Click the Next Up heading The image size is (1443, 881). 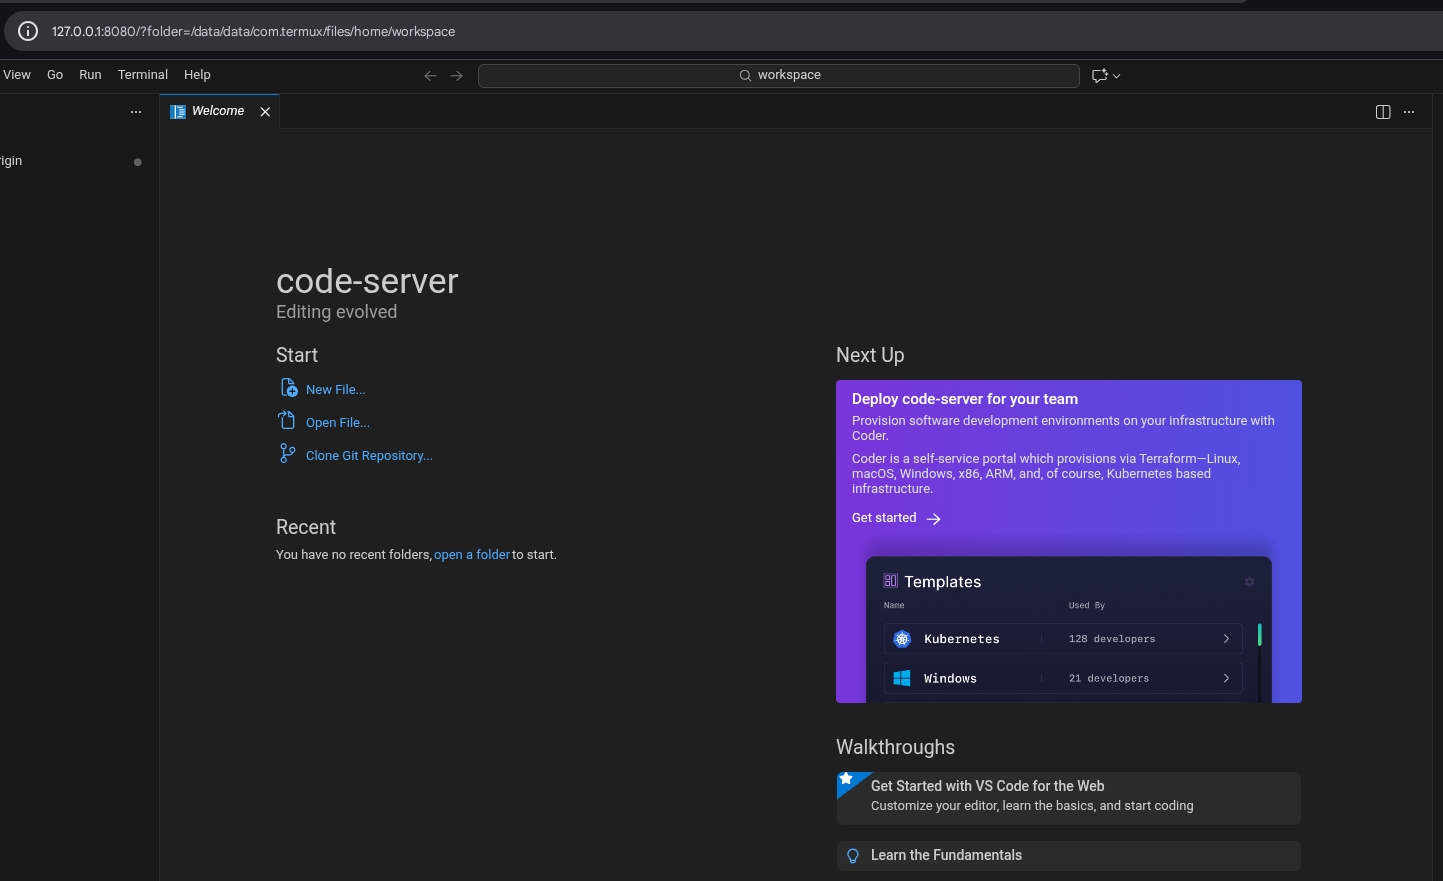click(x=870, y=355)
